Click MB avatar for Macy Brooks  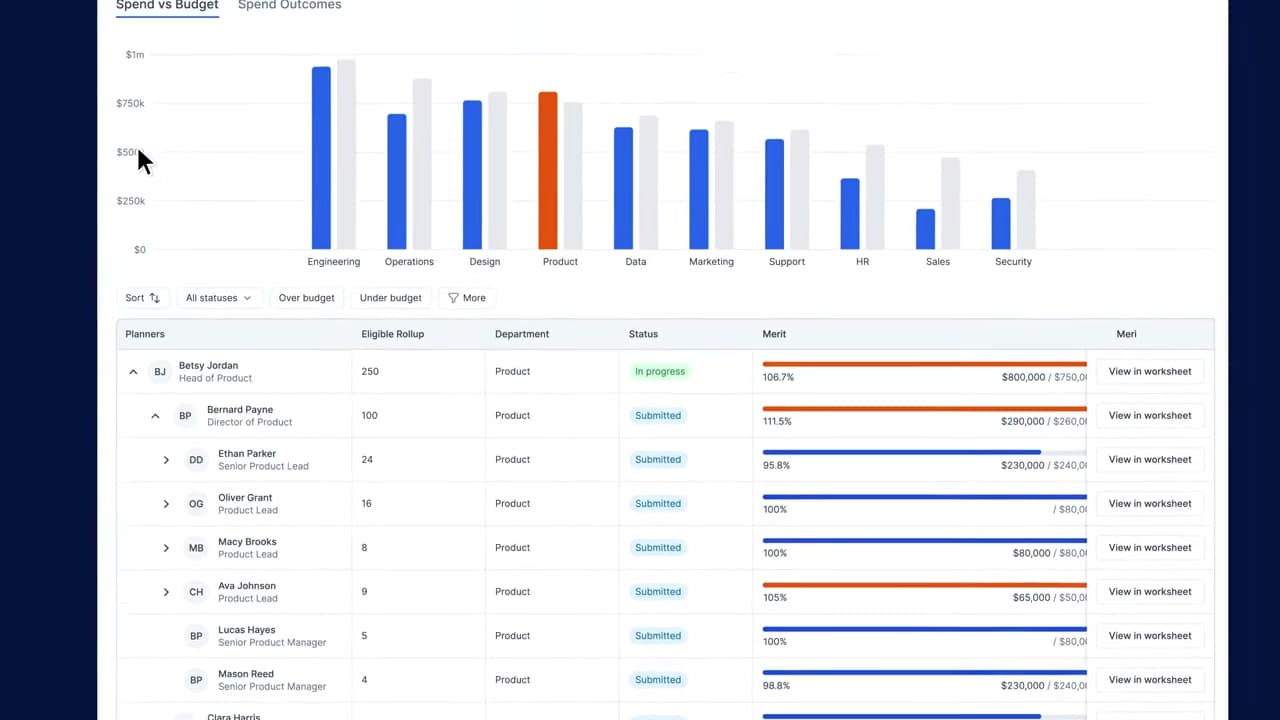click(x=196, y=548)
